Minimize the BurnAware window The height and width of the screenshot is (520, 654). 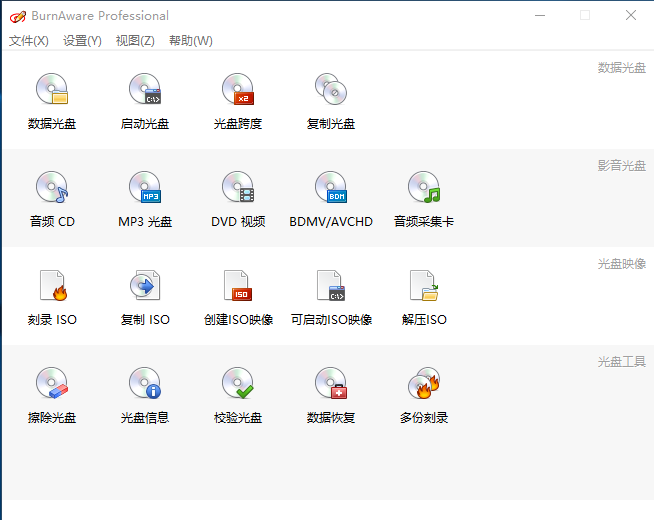(x=540, y=15)
